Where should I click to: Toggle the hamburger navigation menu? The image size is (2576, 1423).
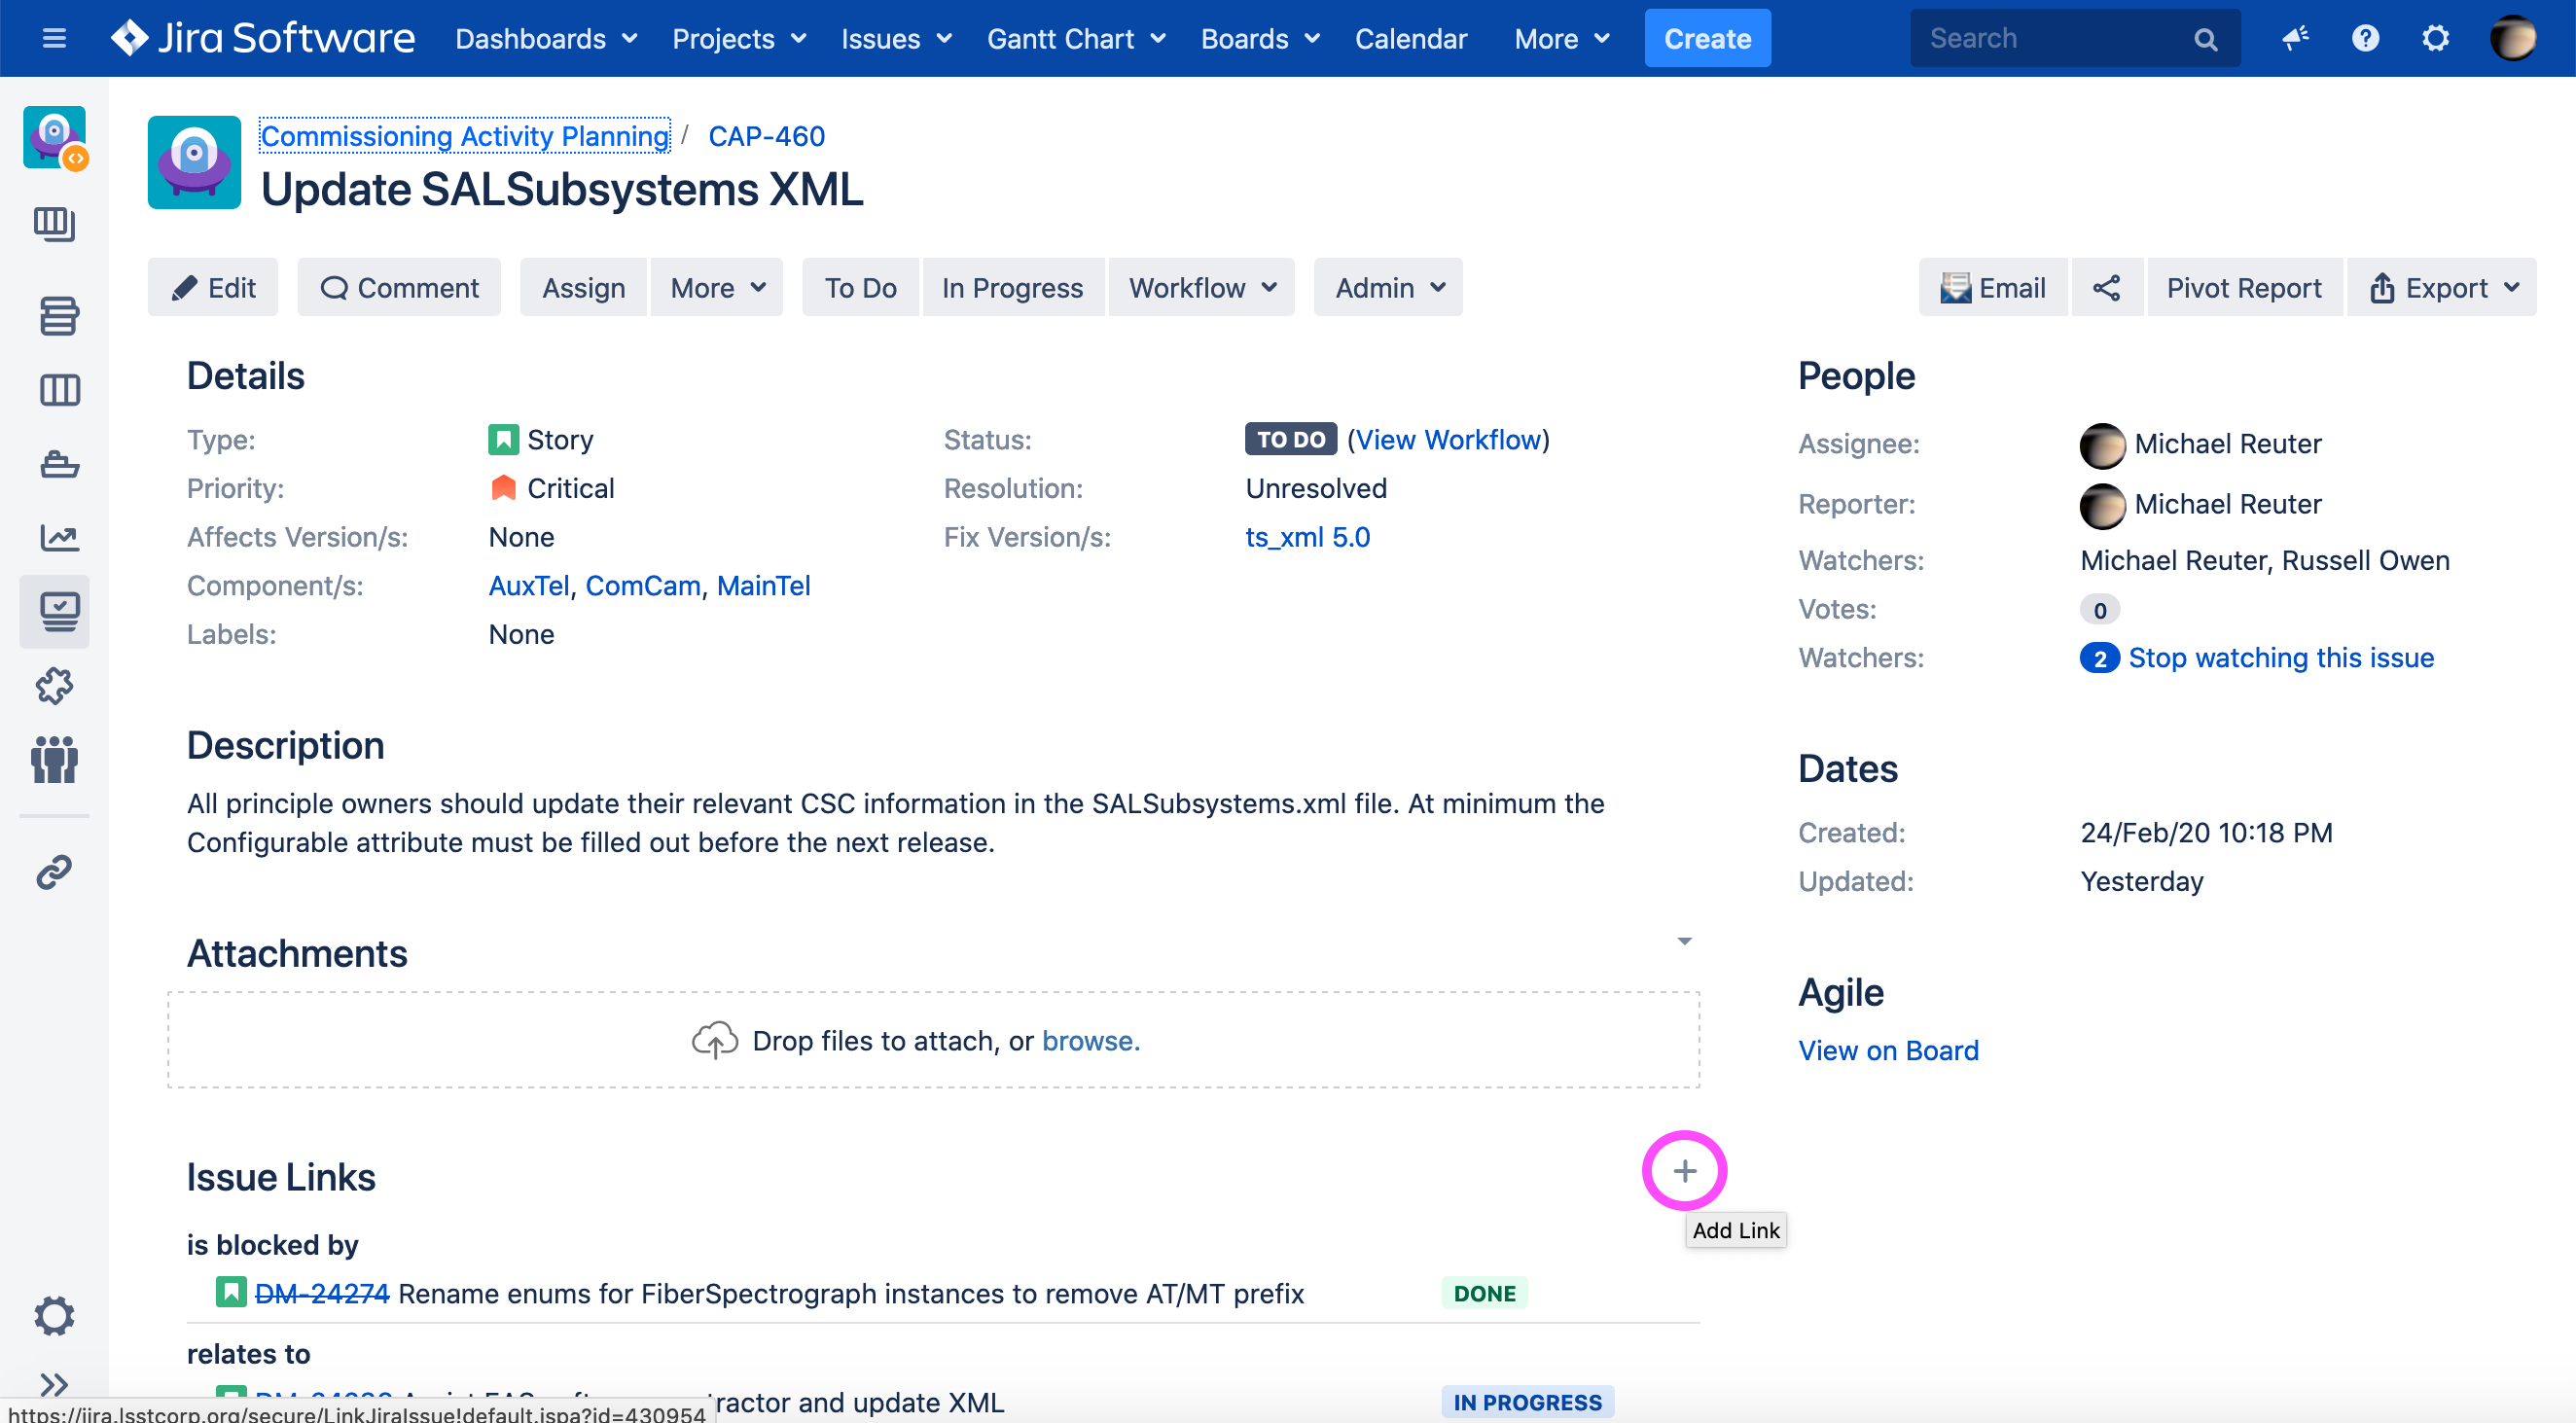tap(55, 38)
